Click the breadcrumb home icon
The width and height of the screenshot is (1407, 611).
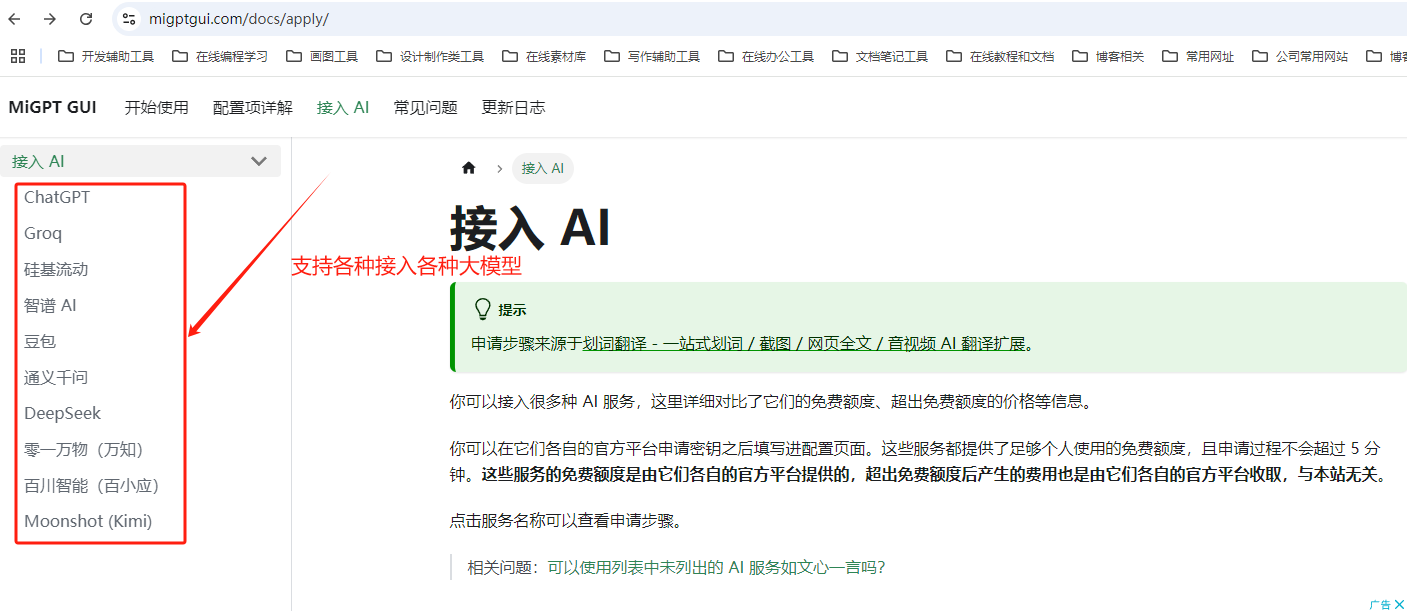click(x=468, y=168)
